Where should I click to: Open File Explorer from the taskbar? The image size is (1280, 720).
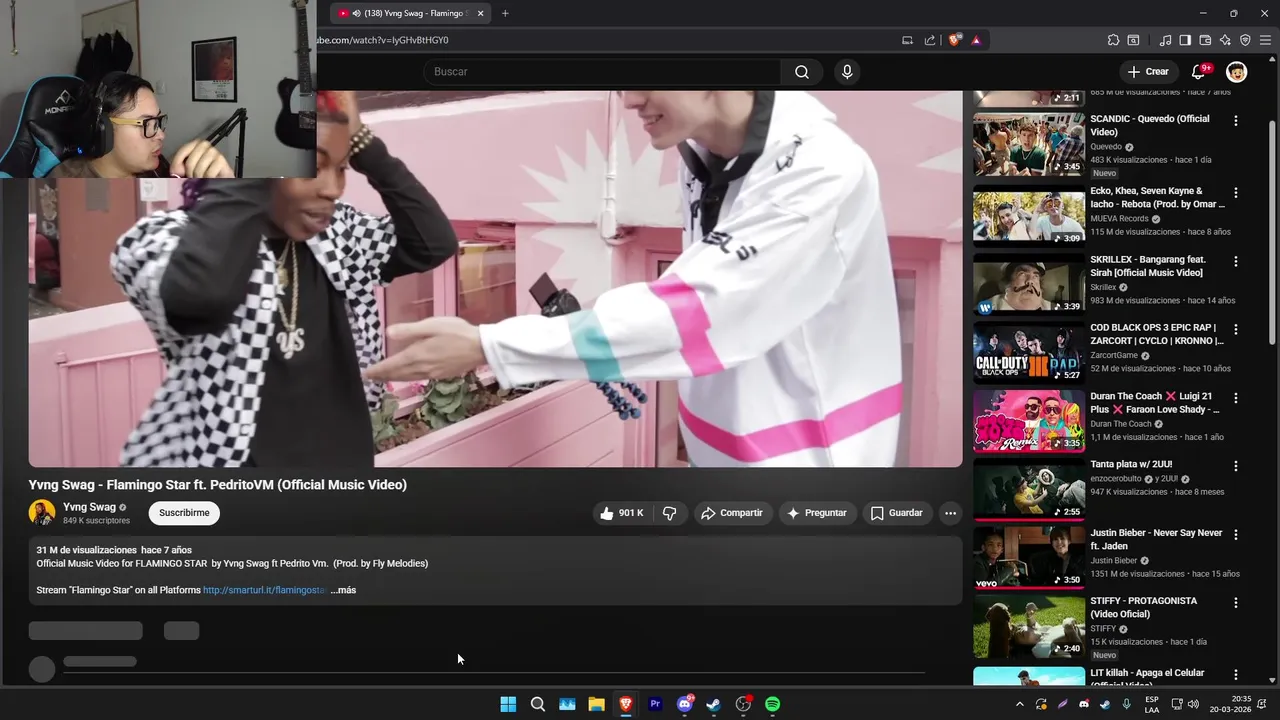[596, 704]
